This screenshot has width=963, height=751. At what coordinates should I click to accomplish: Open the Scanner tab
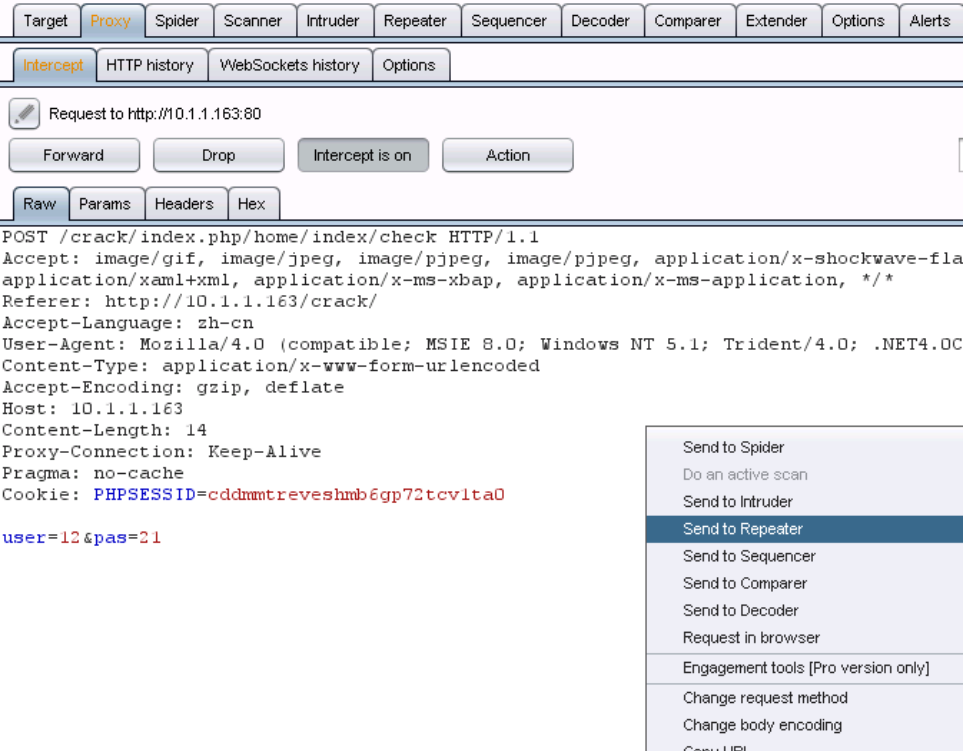(x=252, y=21)
